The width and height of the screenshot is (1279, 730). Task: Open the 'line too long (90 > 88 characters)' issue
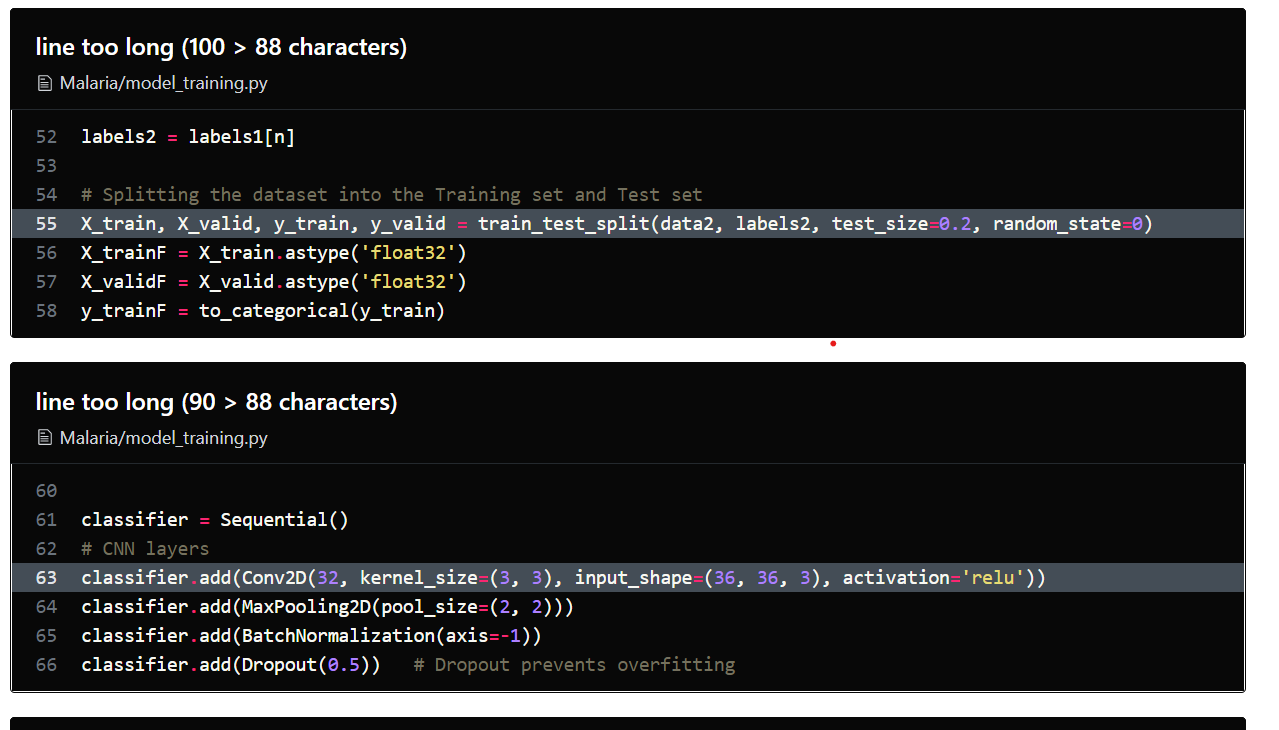[216, 402]
